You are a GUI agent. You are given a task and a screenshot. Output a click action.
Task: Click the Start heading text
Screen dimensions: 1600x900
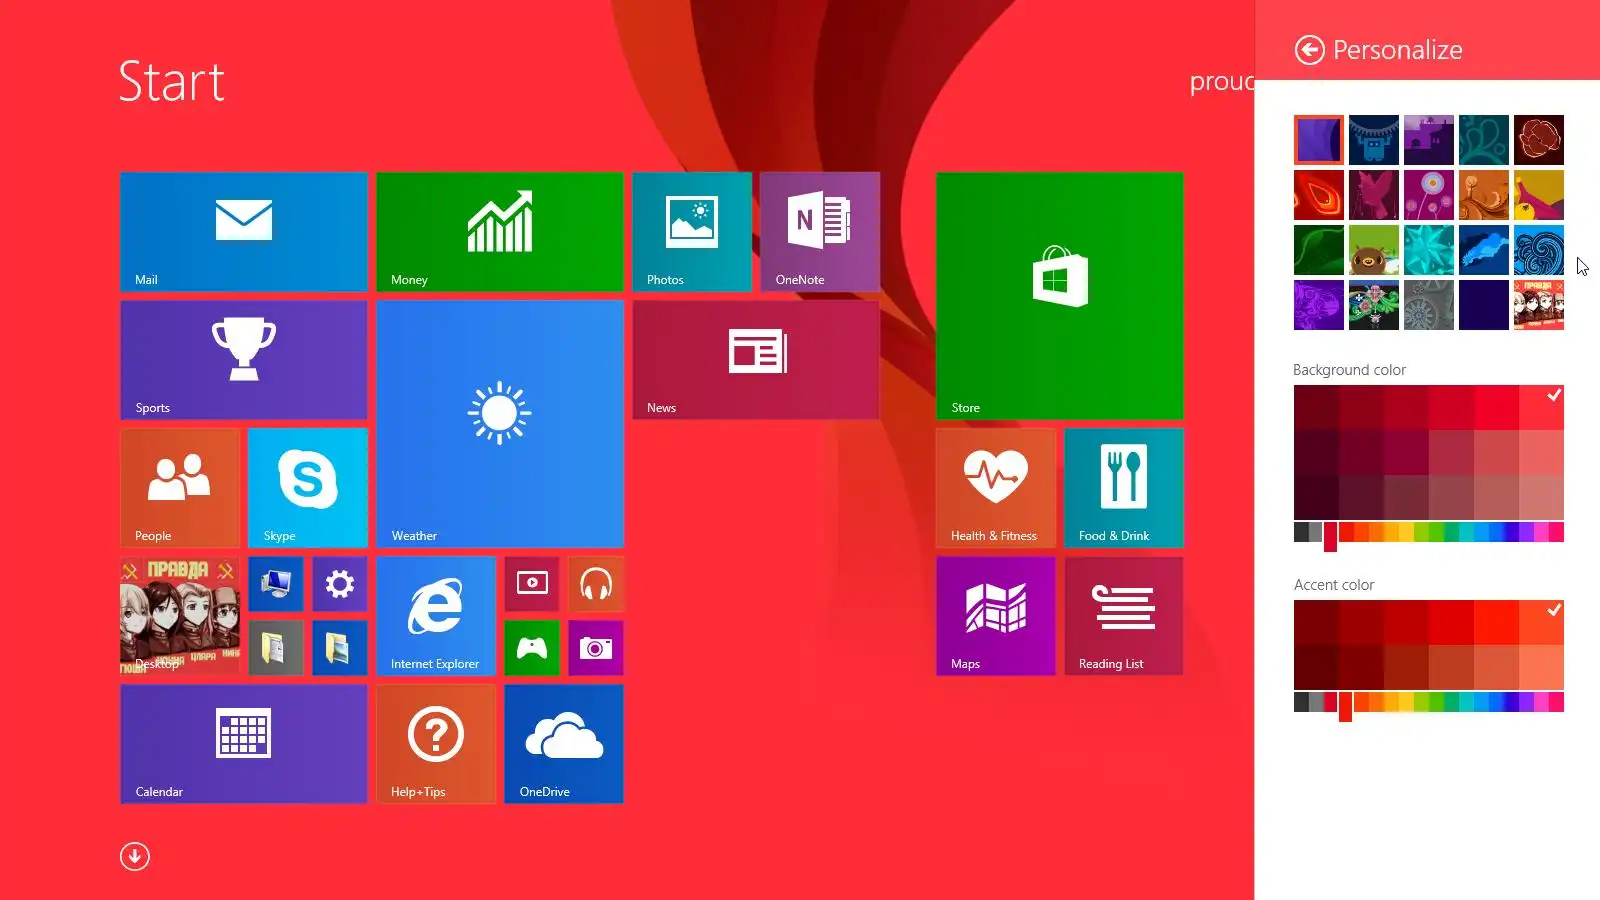tap(172, 81)
